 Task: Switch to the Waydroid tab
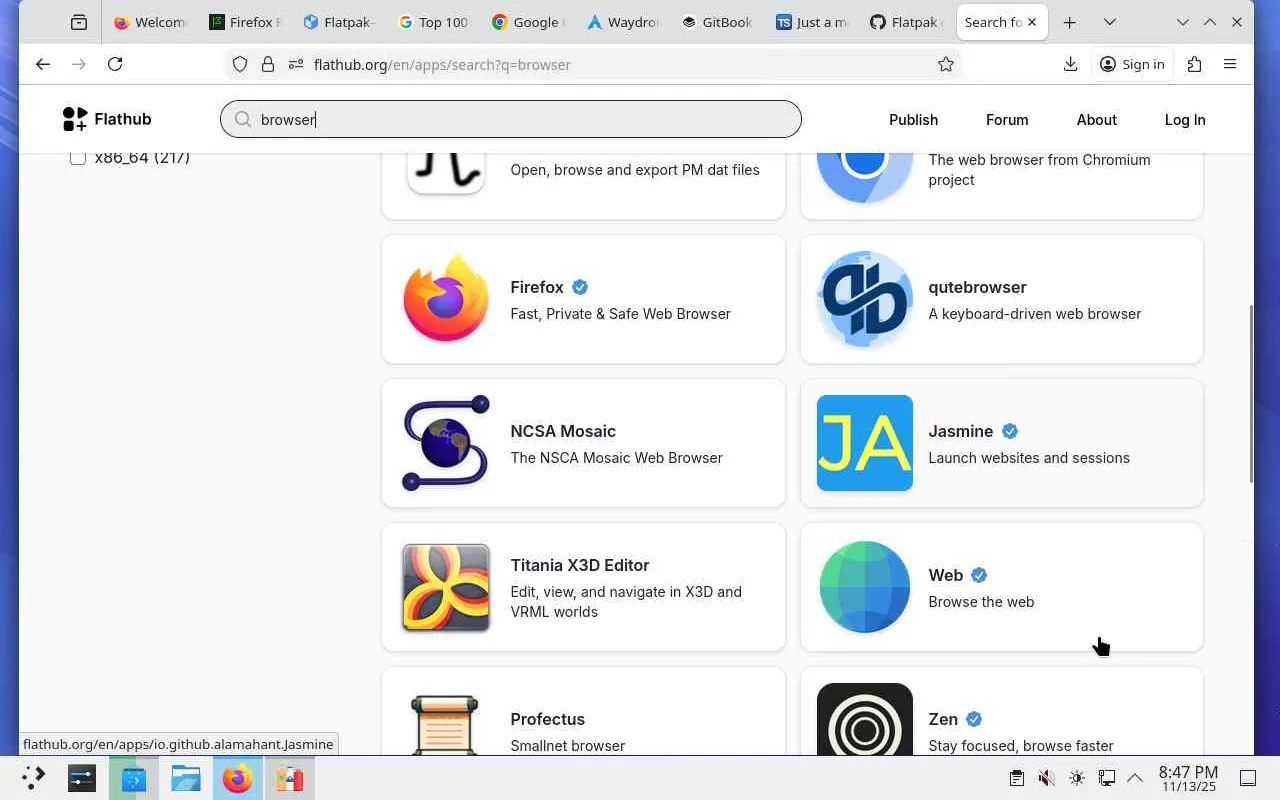(622, 22)
